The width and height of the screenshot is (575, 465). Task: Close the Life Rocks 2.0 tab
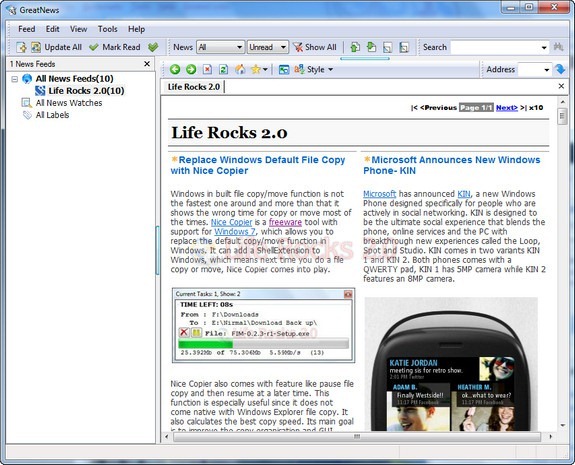(561, 86)
